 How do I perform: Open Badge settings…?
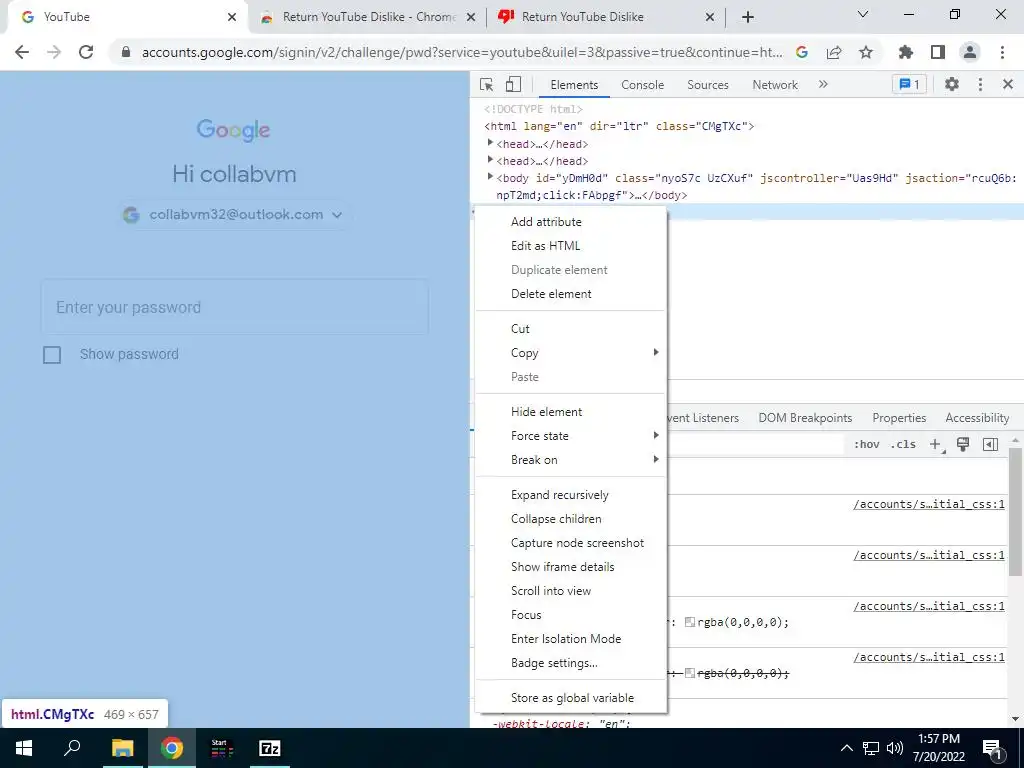click(x=571, y=663)
